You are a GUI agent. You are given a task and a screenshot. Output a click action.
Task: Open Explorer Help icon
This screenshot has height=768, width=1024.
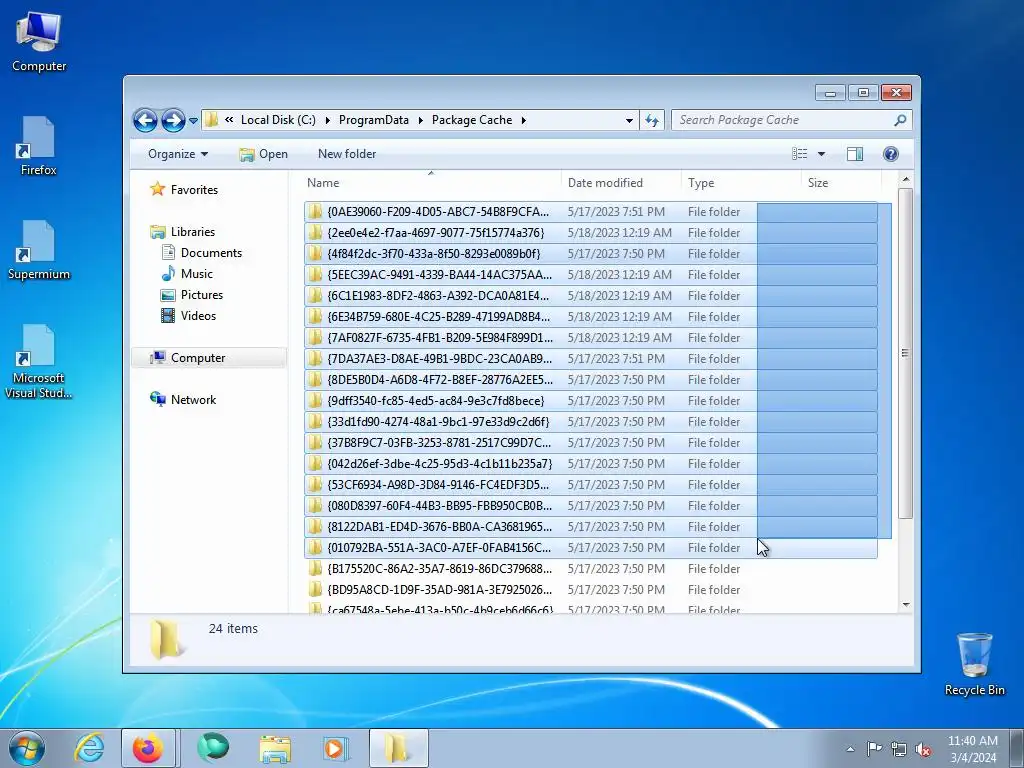click(890, 154)
